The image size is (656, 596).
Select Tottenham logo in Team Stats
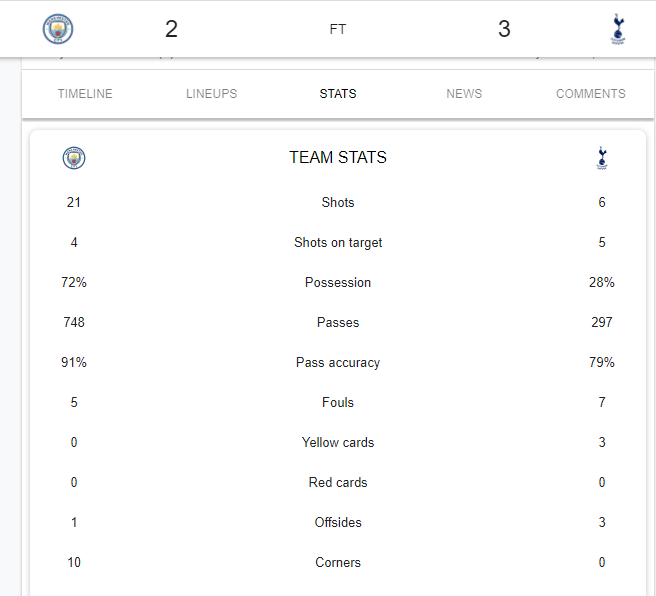pos(602,158)
